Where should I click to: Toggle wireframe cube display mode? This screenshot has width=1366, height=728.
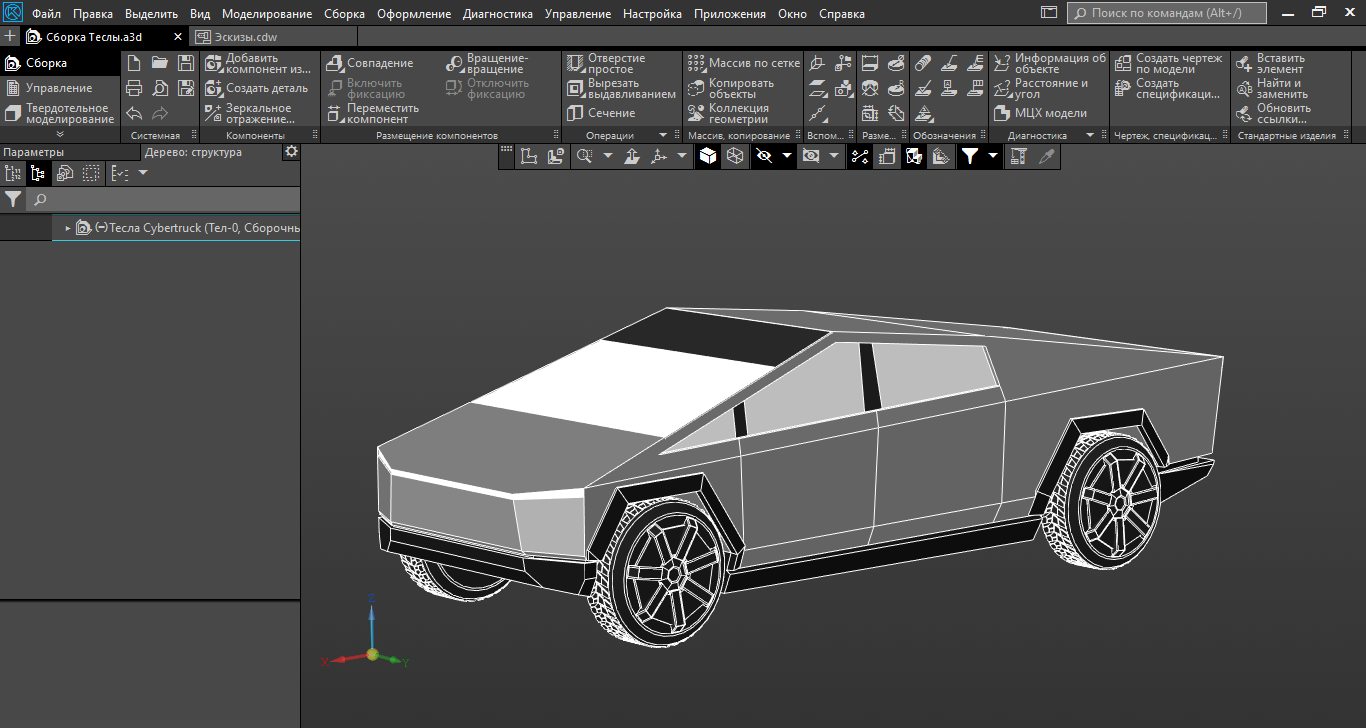(x=735, y=156)
